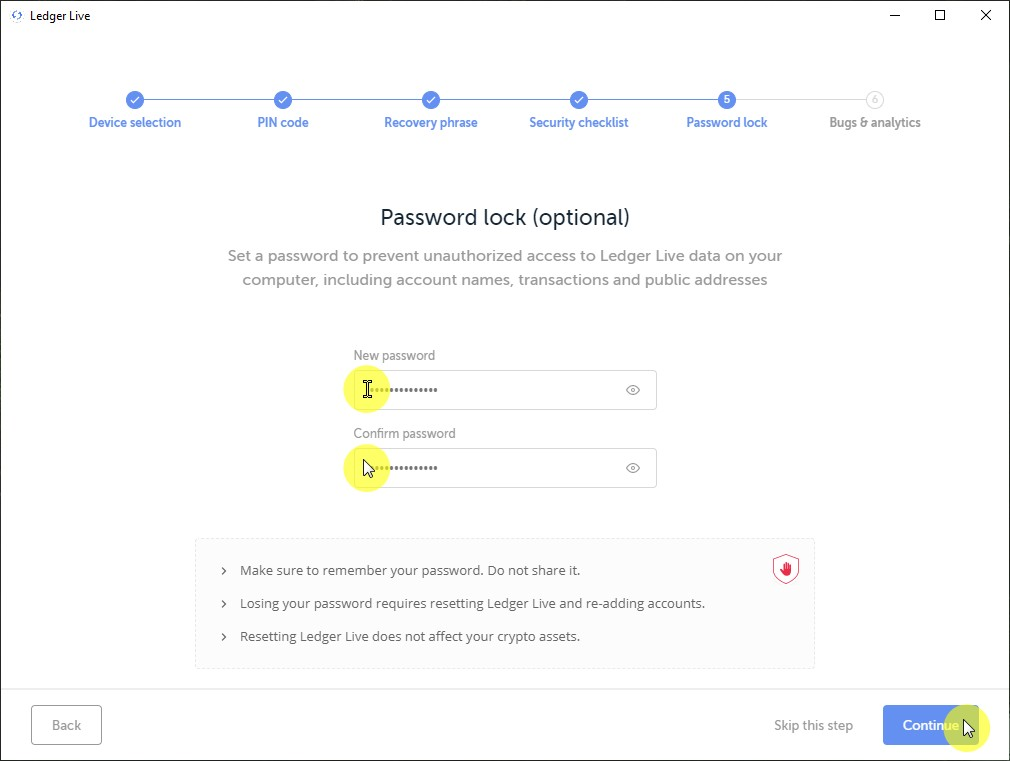Click the Security checklist step checkmark

[579, 100]
